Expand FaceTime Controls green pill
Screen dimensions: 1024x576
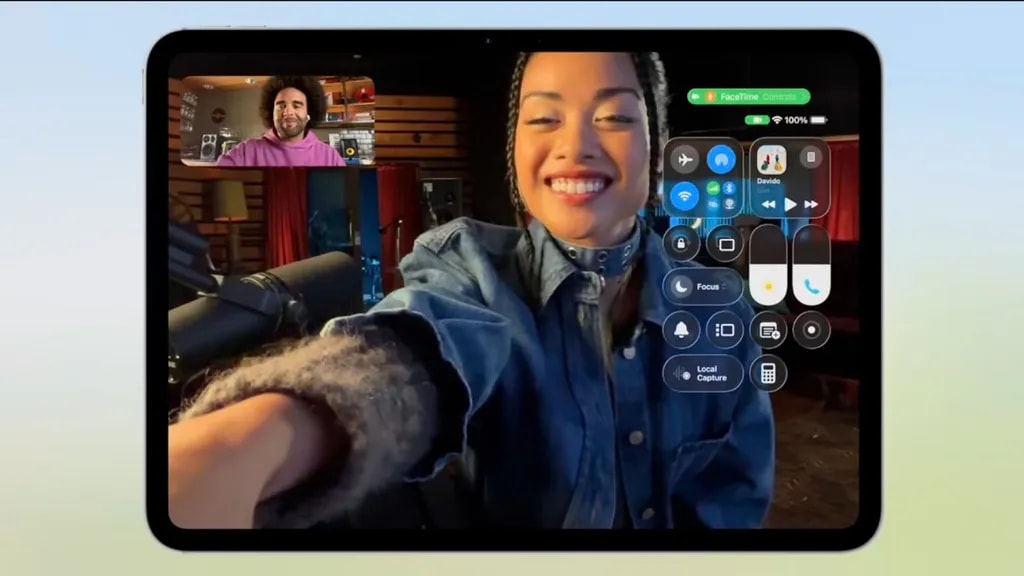(x=749, y=97)
